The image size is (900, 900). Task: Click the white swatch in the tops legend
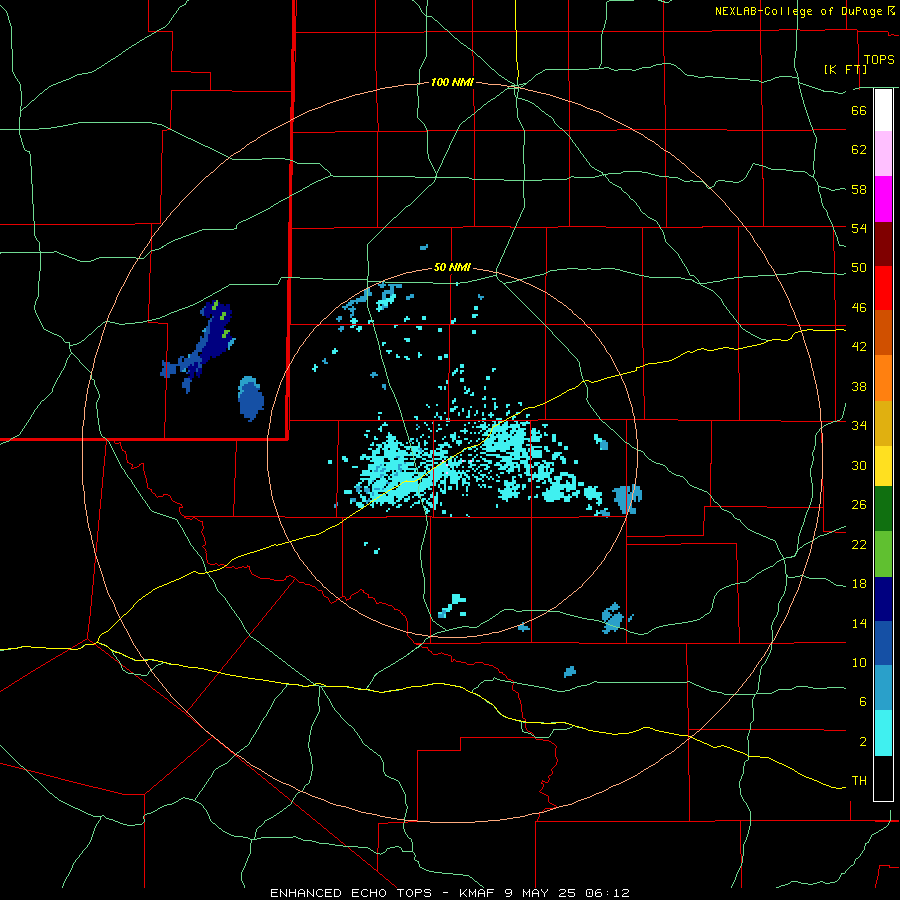[883, 110]
